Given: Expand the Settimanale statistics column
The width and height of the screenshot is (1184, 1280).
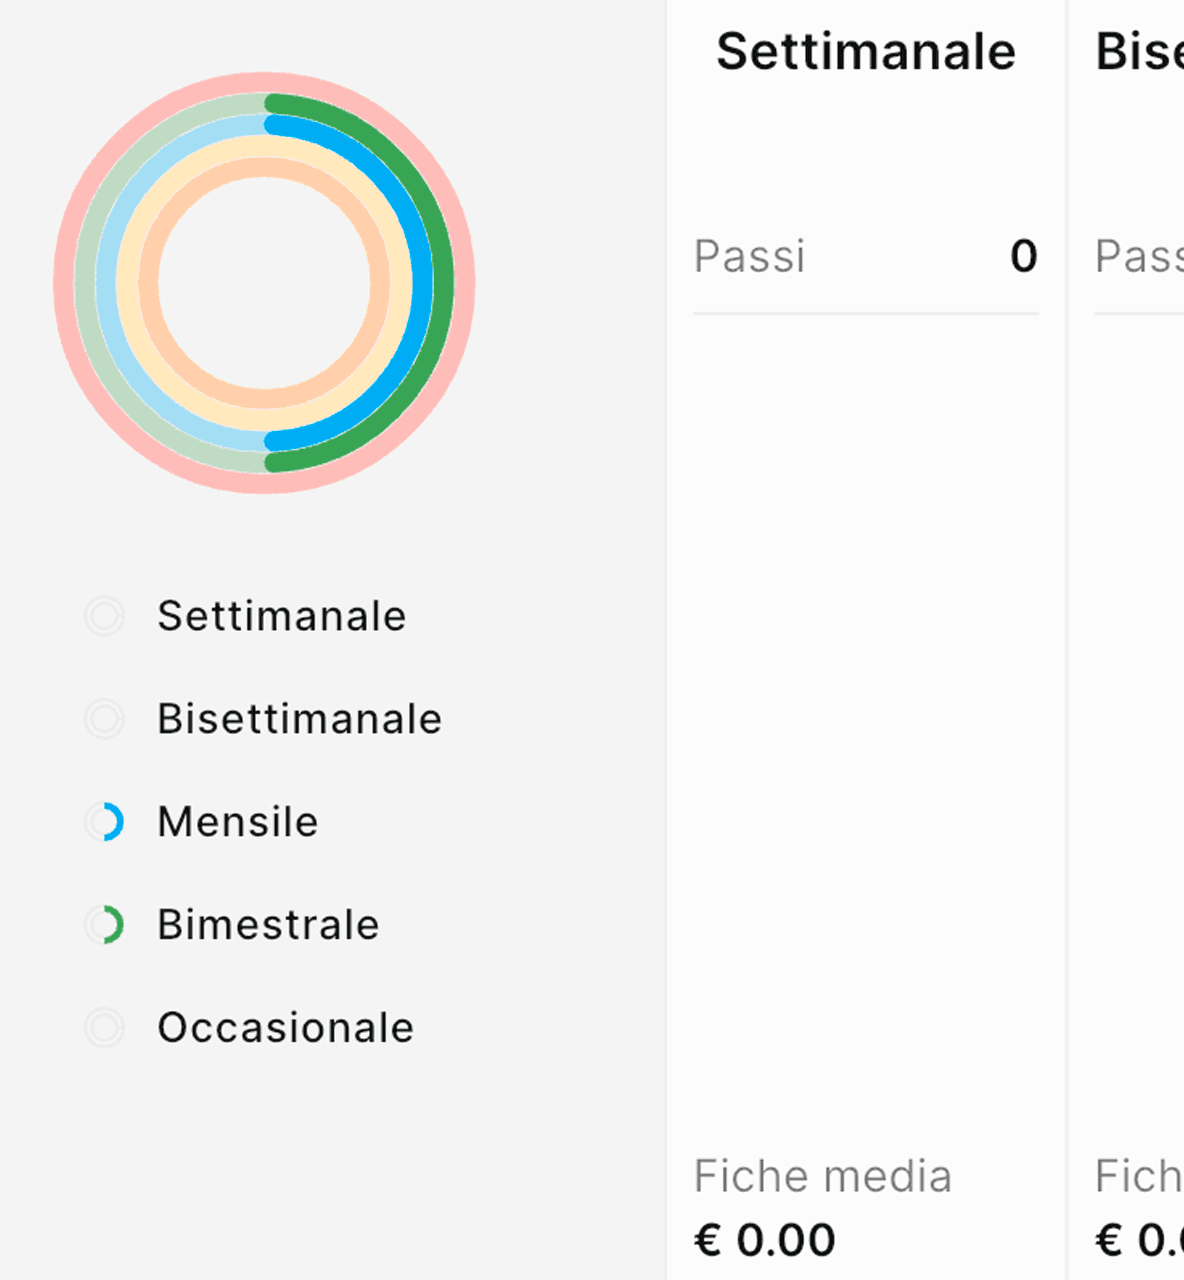Looking at the screenshot, I should pyautogui.click(x=865, y=51).
